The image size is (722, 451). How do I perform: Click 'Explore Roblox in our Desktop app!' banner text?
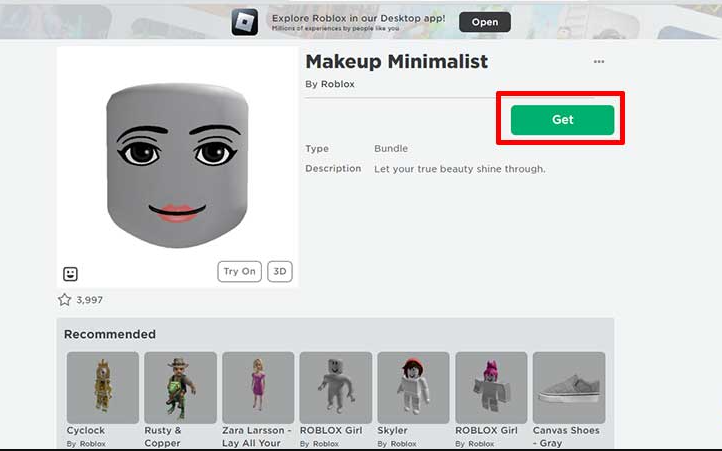point(358,18)
